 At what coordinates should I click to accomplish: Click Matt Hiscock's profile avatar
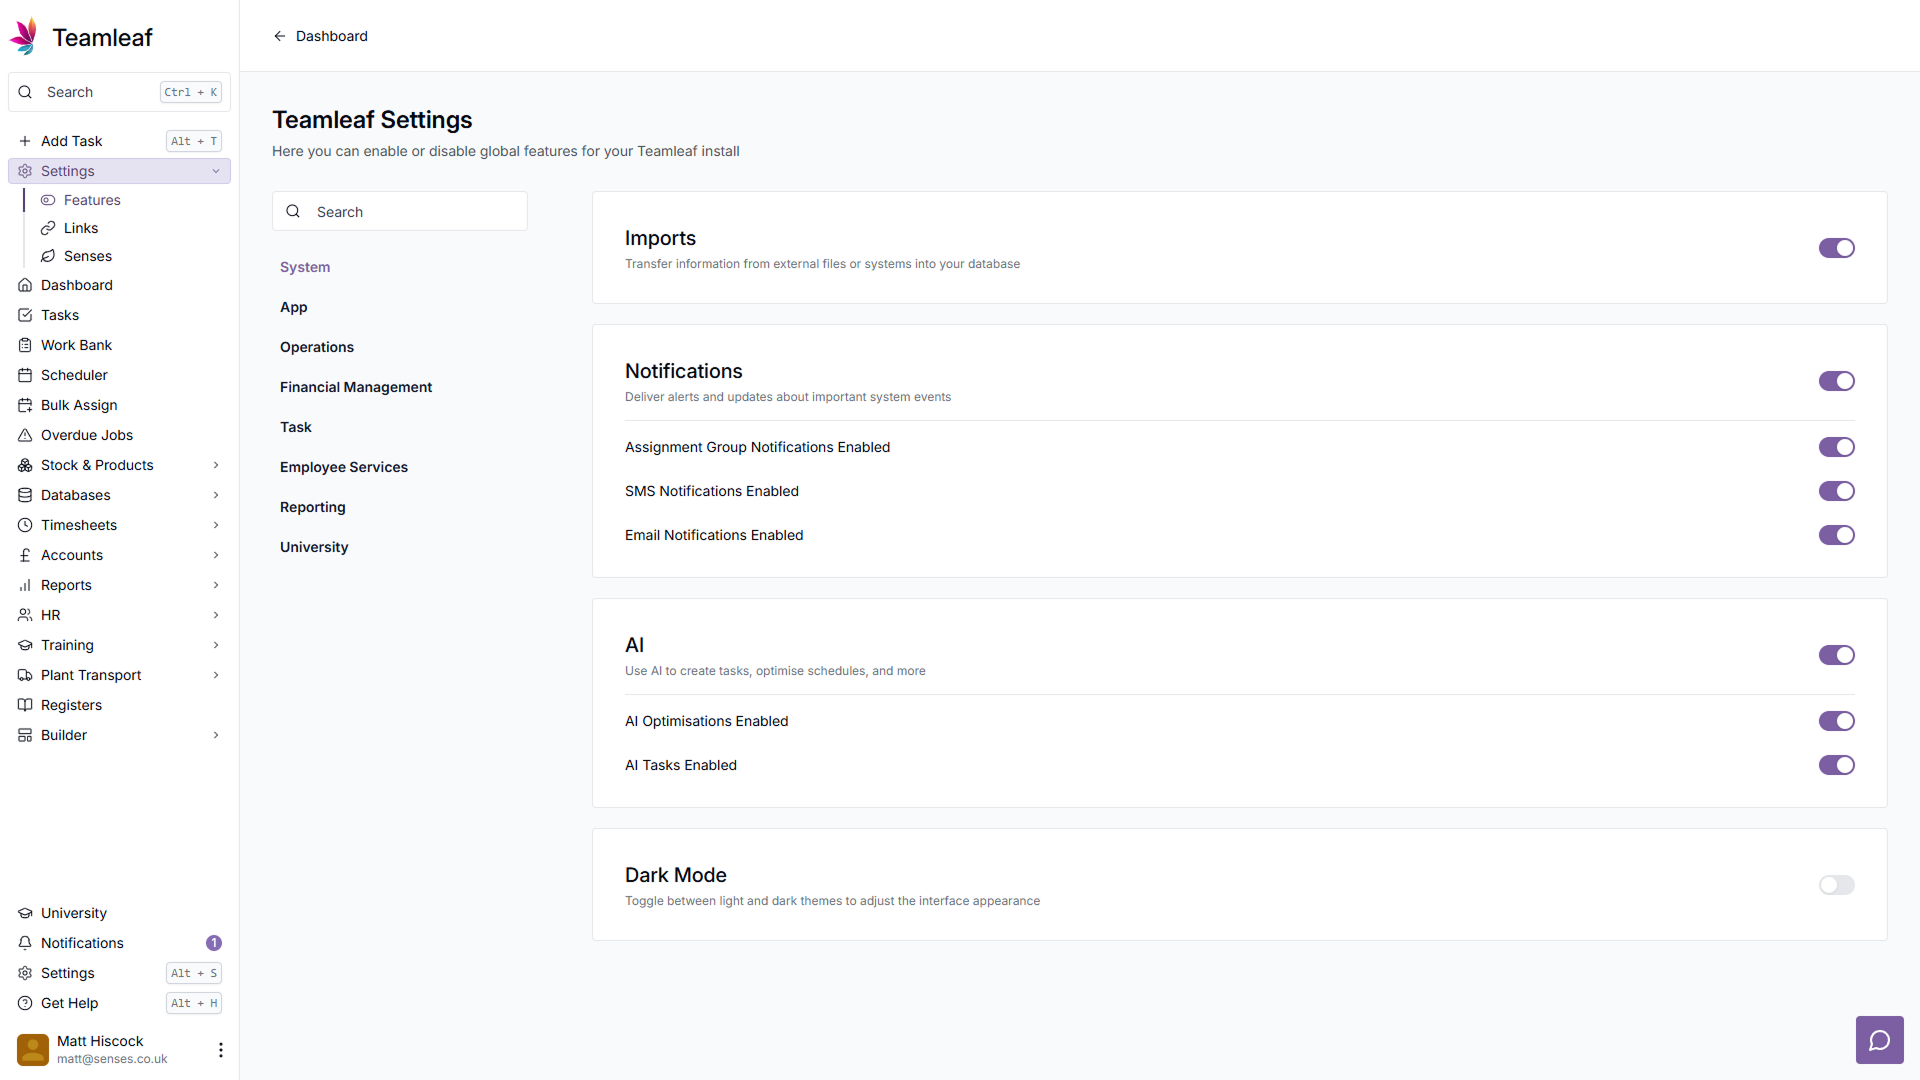[33, 1049]
